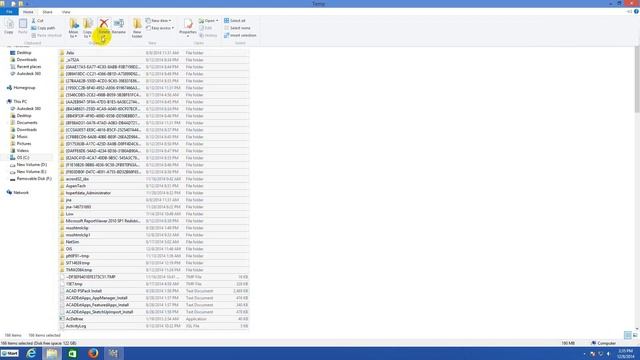
Task: Click the ribbon help question mark icon
Action: coord(636,11)
